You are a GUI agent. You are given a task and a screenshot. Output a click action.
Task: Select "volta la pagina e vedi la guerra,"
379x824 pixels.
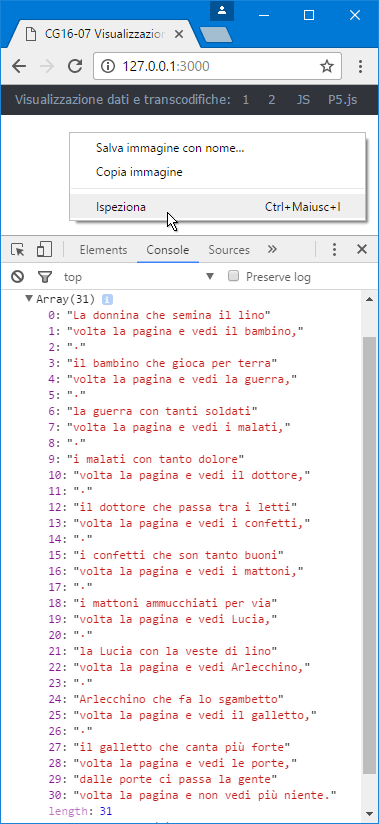(x=182, y=379)
